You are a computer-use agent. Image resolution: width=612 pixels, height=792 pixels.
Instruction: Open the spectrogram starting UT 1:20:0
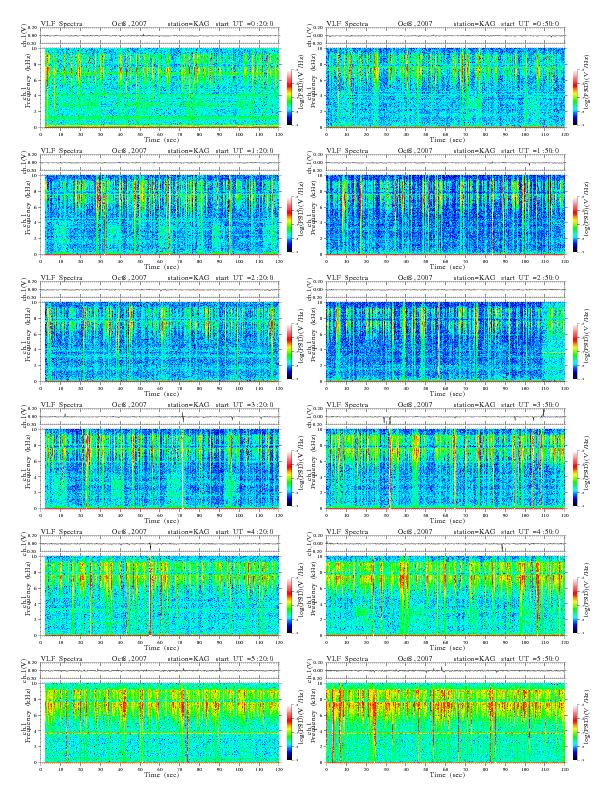160,215
